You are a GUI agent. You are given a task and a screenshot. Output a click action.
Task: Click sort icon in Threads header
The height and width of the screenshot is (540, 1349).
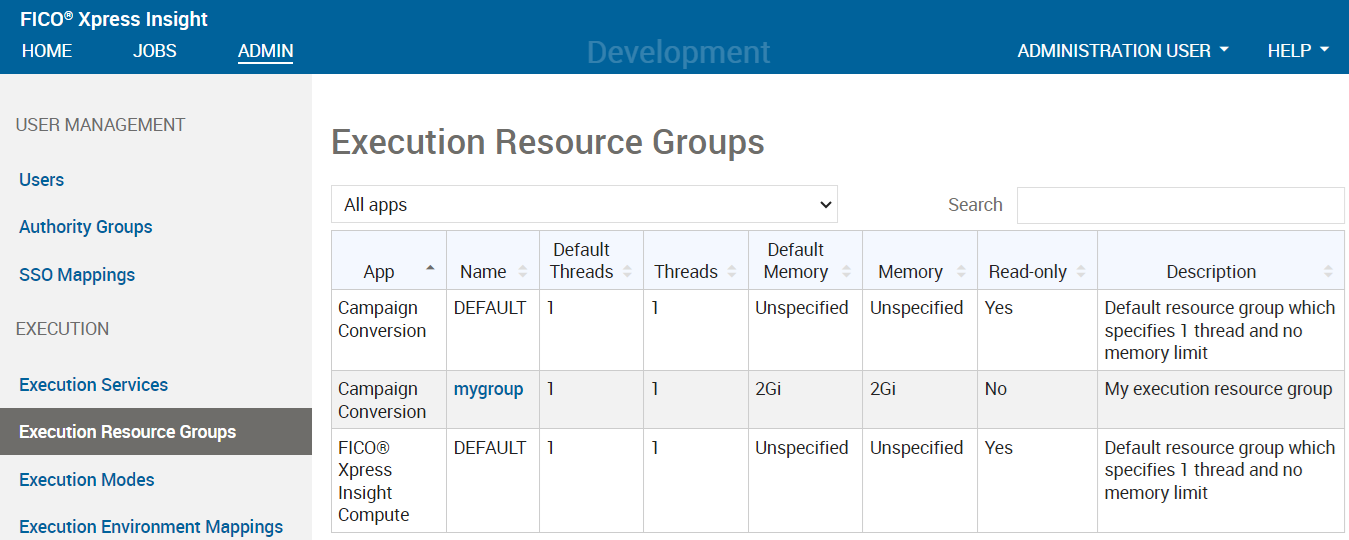[x=732, y=272]
